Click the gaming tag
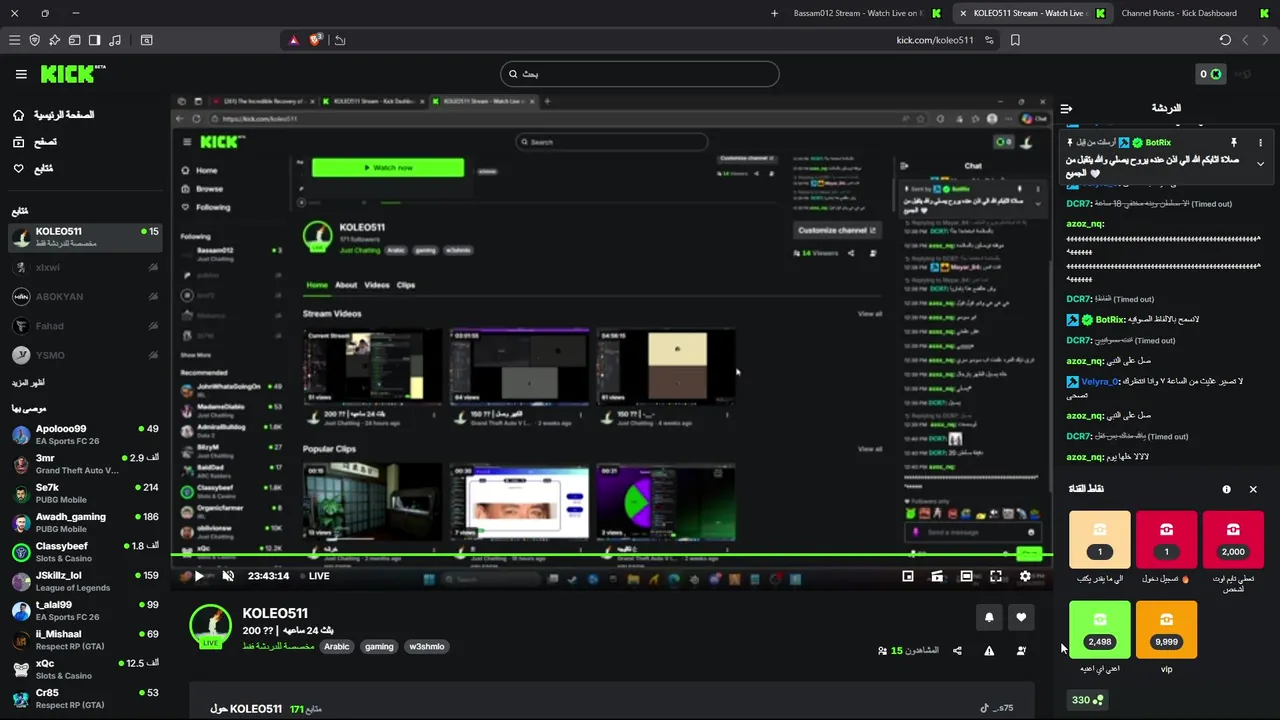Image resolution: width=1280 pixels, height=720 pixels. [x=379, y=647]
